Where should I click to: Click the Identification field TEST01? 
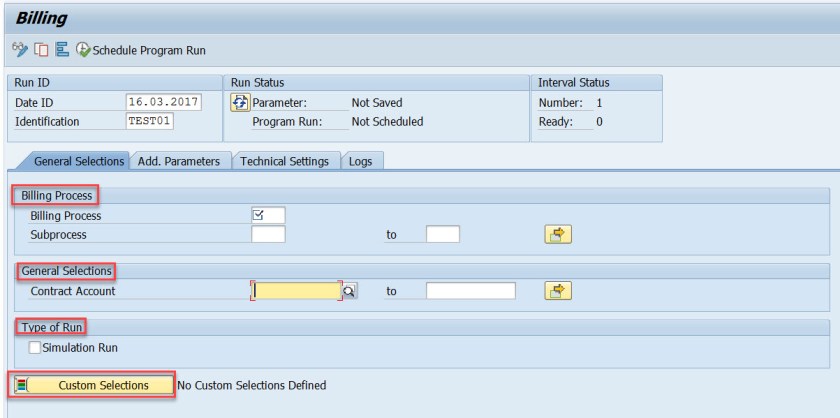coord(150,121)
